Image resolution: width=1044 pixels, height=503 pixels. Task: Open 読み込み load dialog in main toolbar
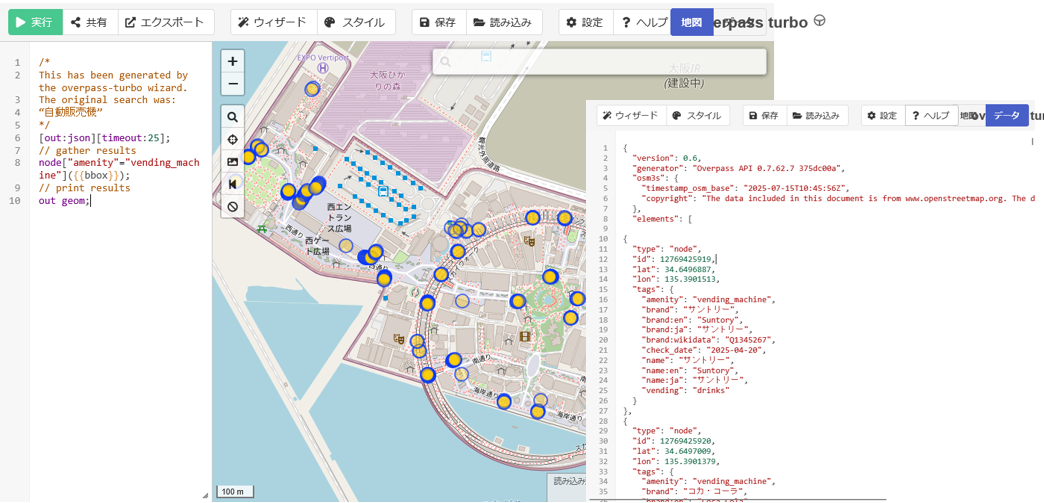pyautogui.click(x=503, y=22)
